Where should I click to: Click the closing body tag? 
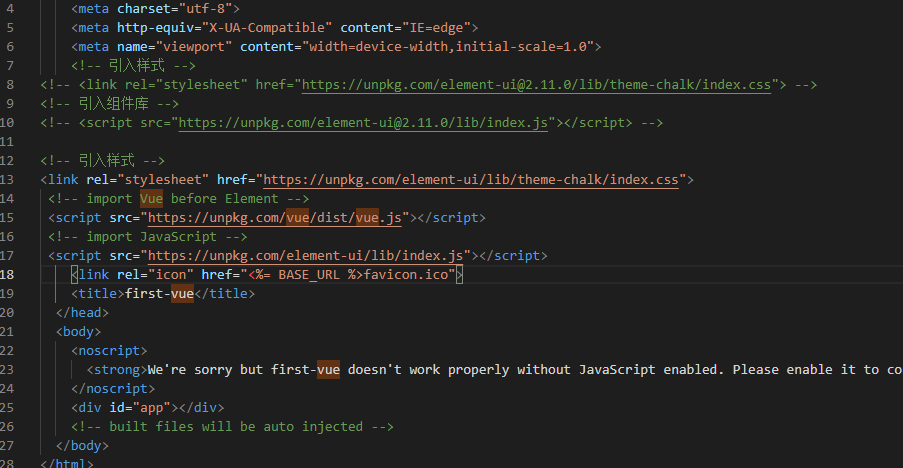click(x=82, y=446)
